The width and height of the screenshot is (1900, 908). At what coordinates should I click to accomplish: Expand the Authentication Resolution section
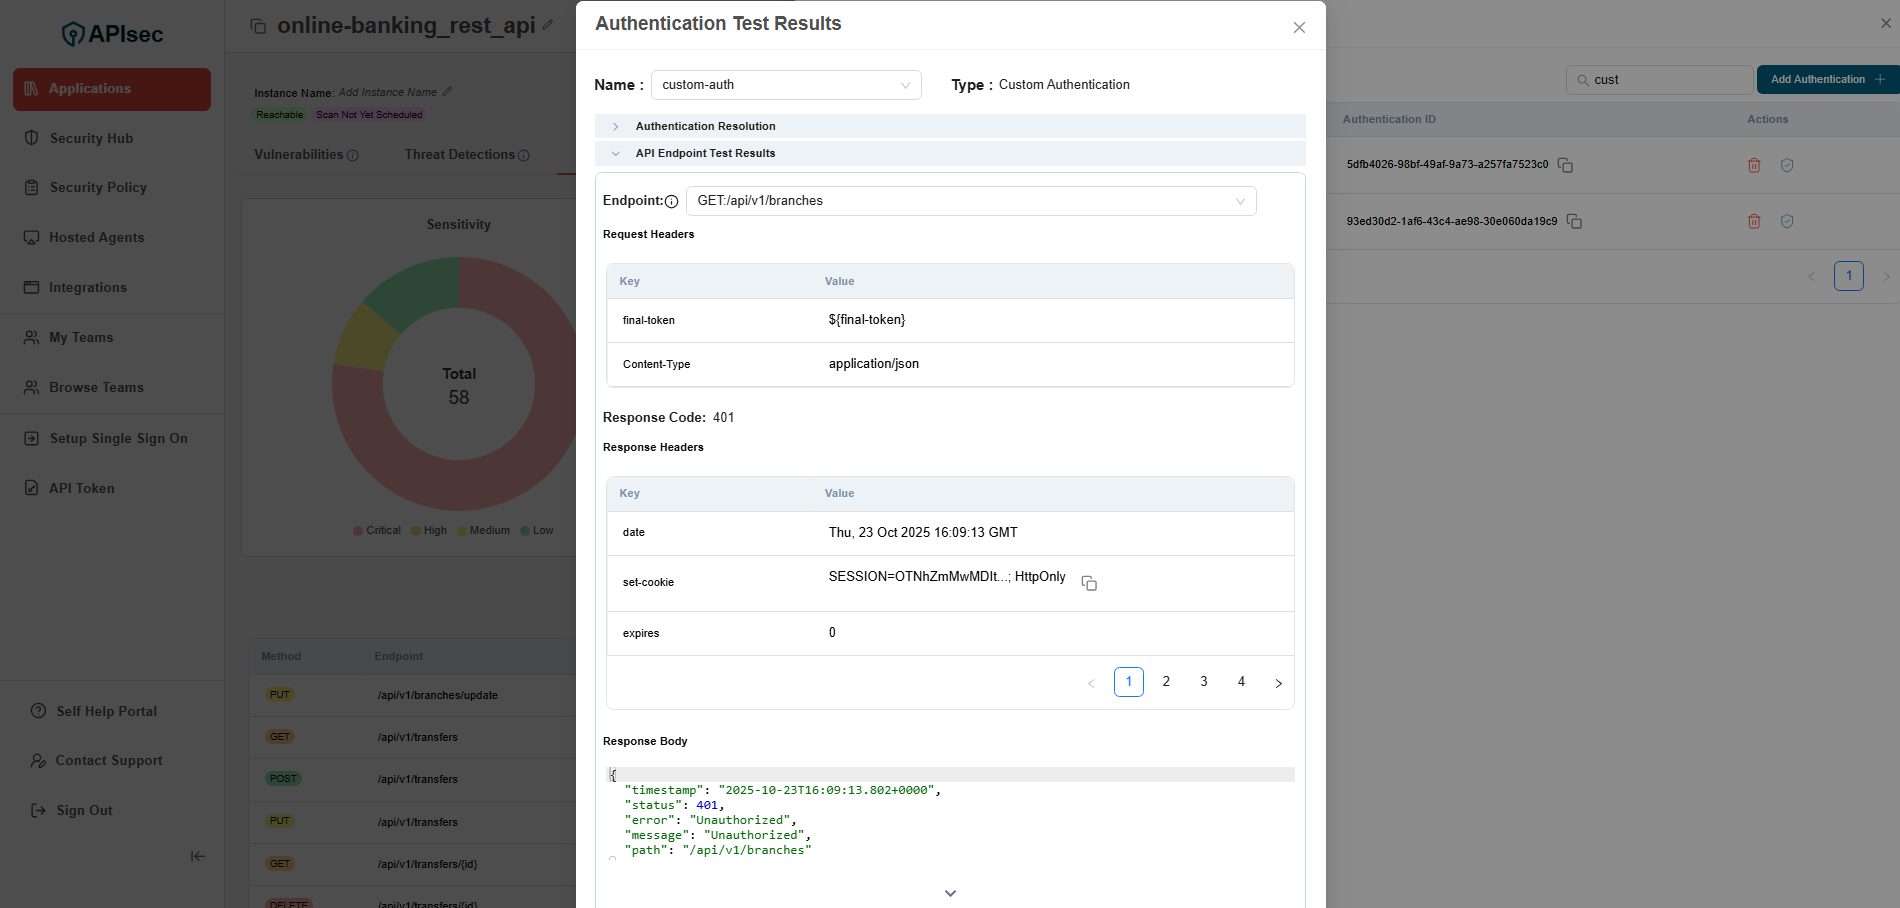(615, 126)
